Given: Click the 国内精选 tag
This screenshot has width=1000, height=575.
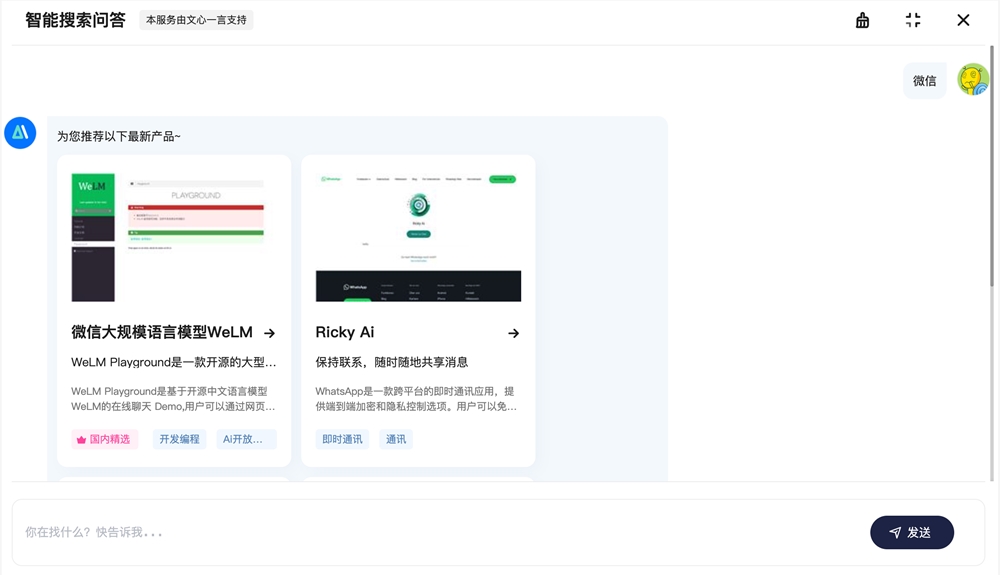Looking at the screenshot, I should coord(105,439).
